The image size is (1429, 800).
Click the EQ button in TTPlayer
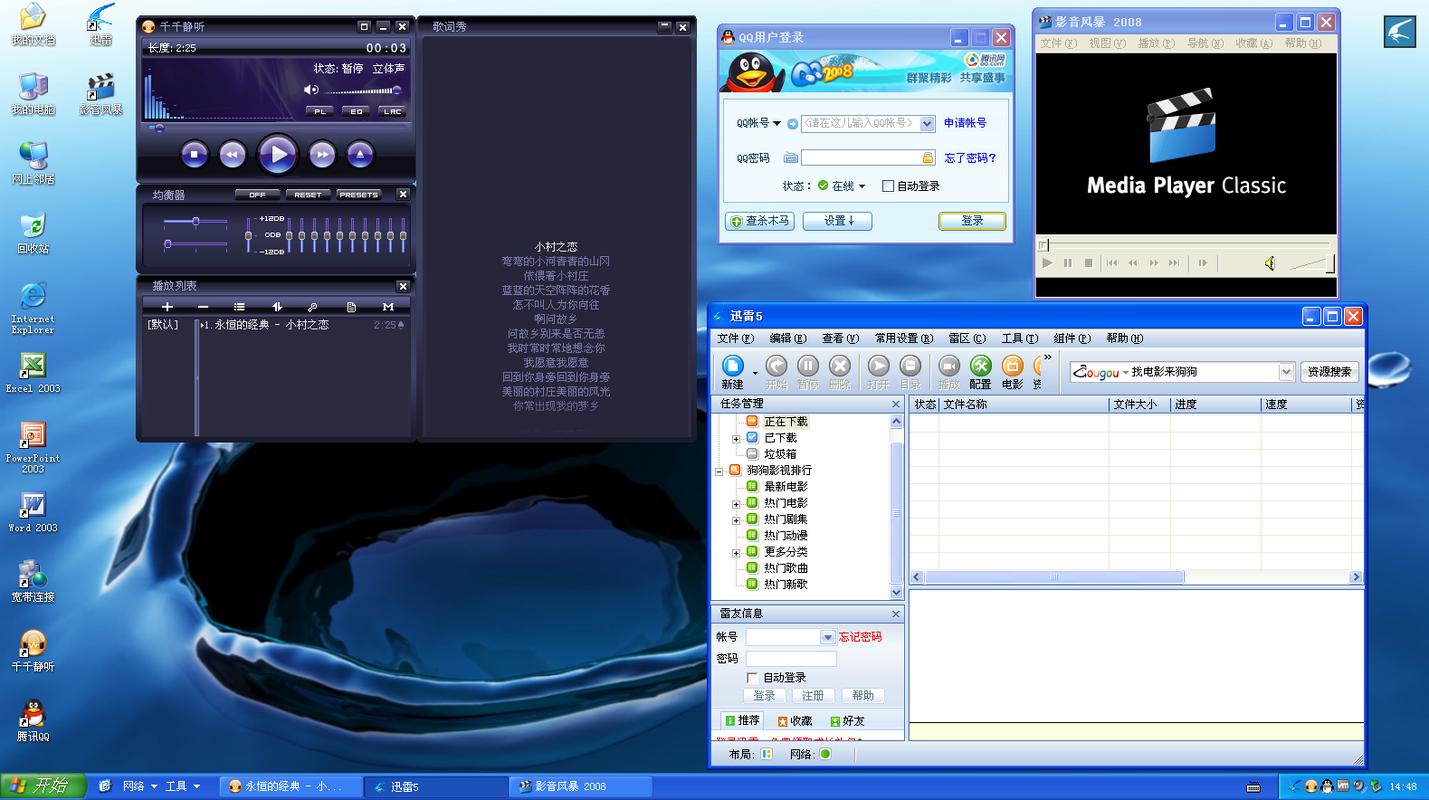click(x=356, y=111)
